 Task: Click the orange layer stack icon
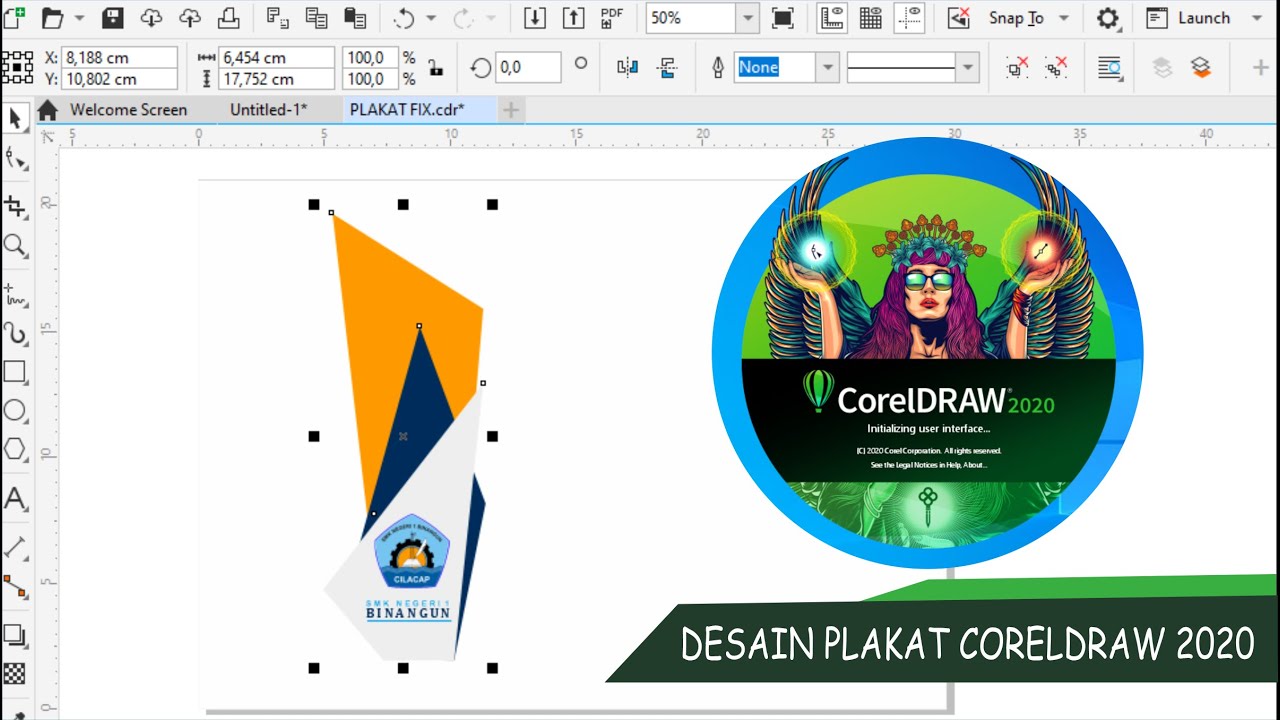(1201, 68)
